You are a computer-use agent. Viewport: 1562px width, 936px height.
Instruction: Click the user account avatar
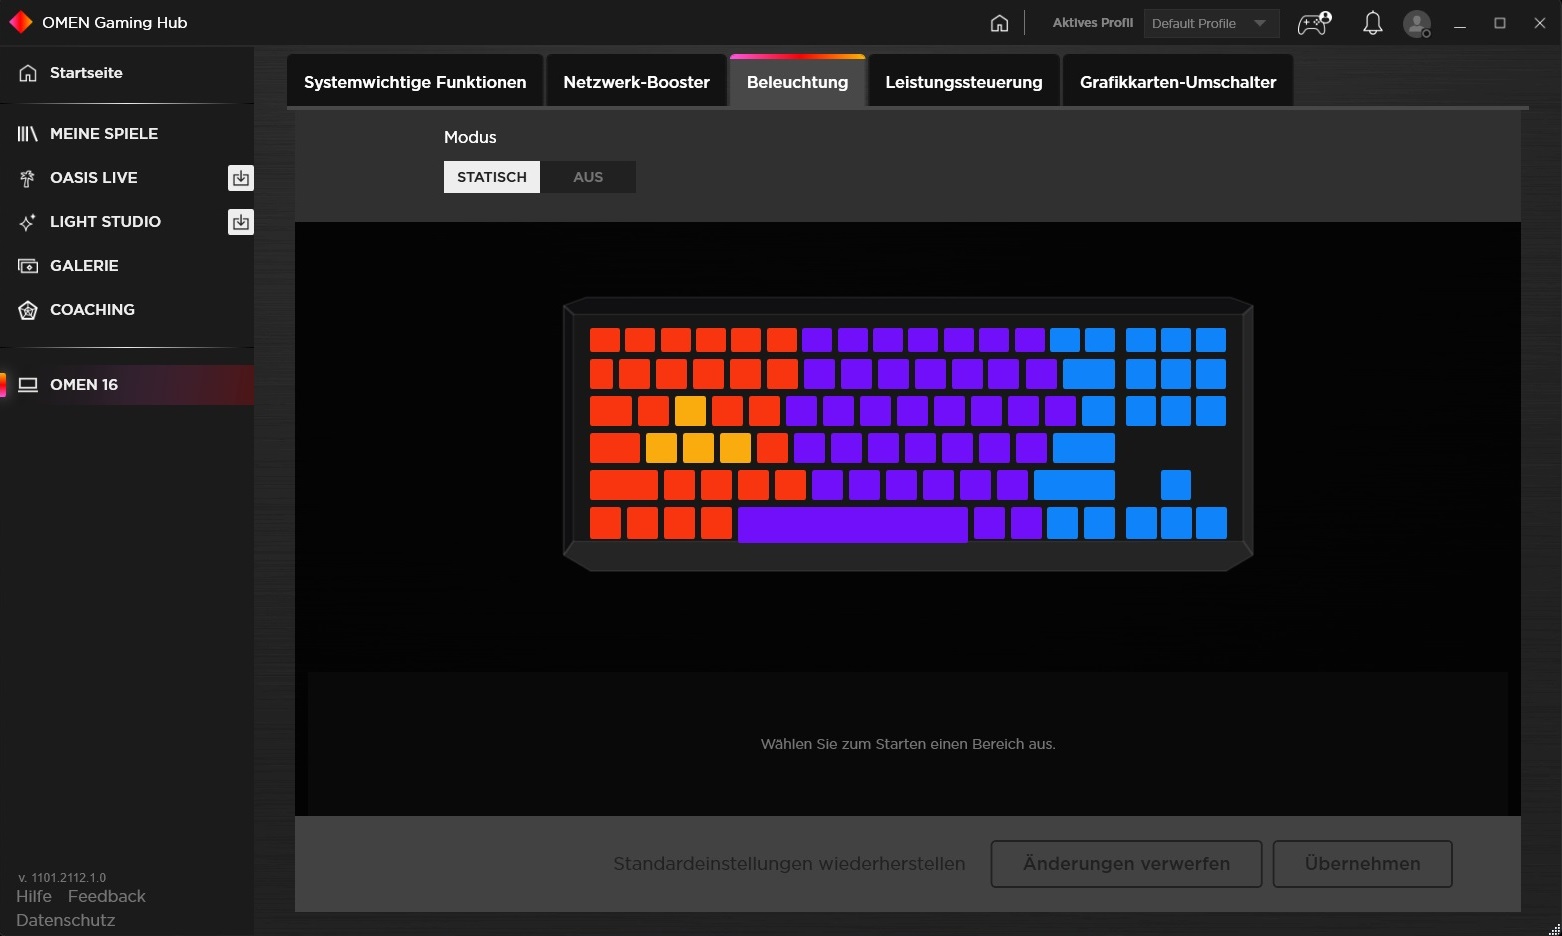[x=1417, y=23]
